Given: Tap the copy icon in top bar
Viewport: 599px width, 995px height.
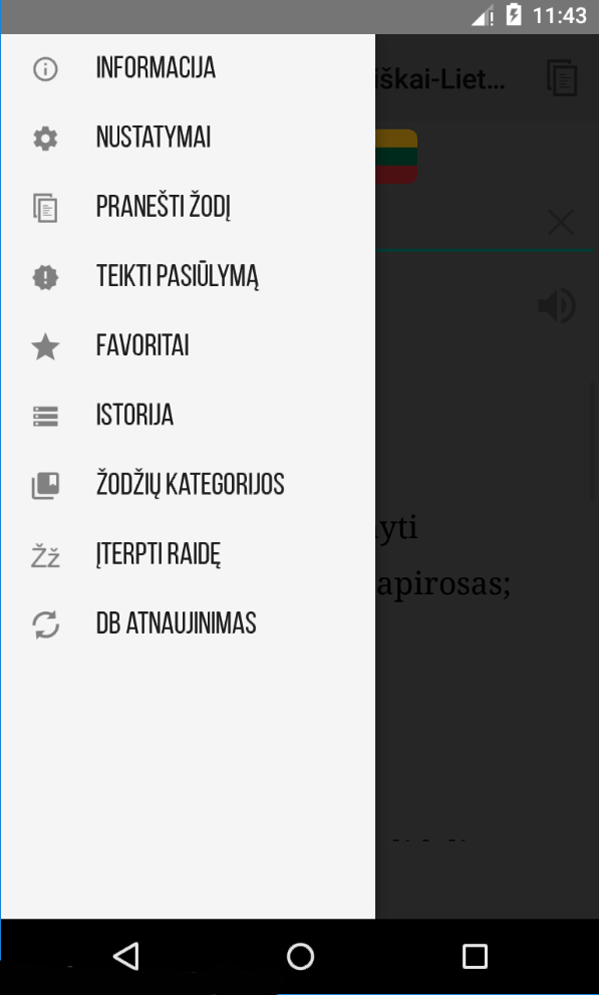Looking at the screenshot, I should point(562,78).
